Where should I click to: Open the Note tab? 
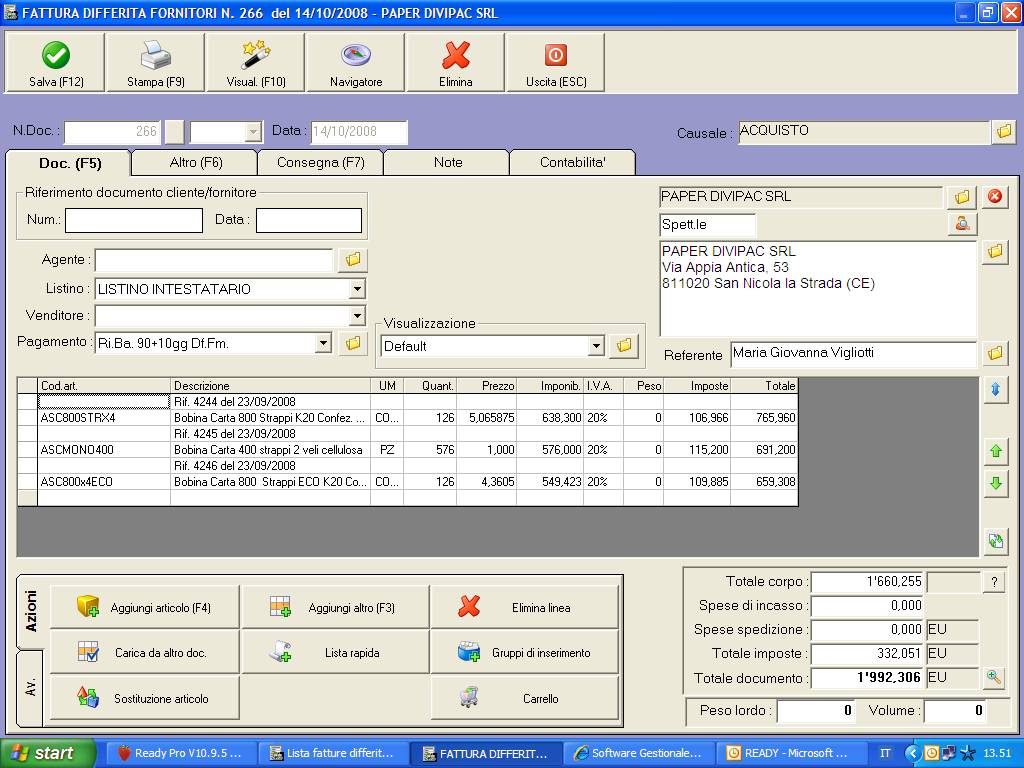point(447,163)
